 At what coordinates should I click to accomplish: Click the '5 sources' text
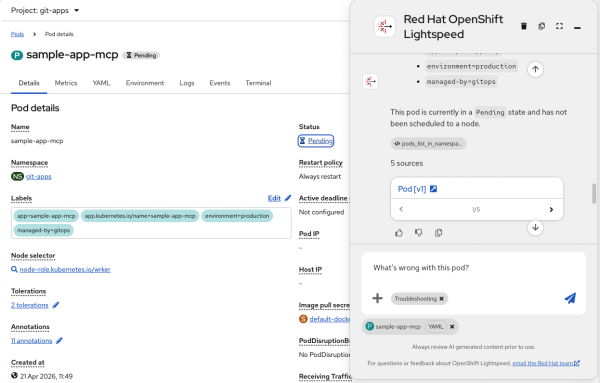[406, 163]
